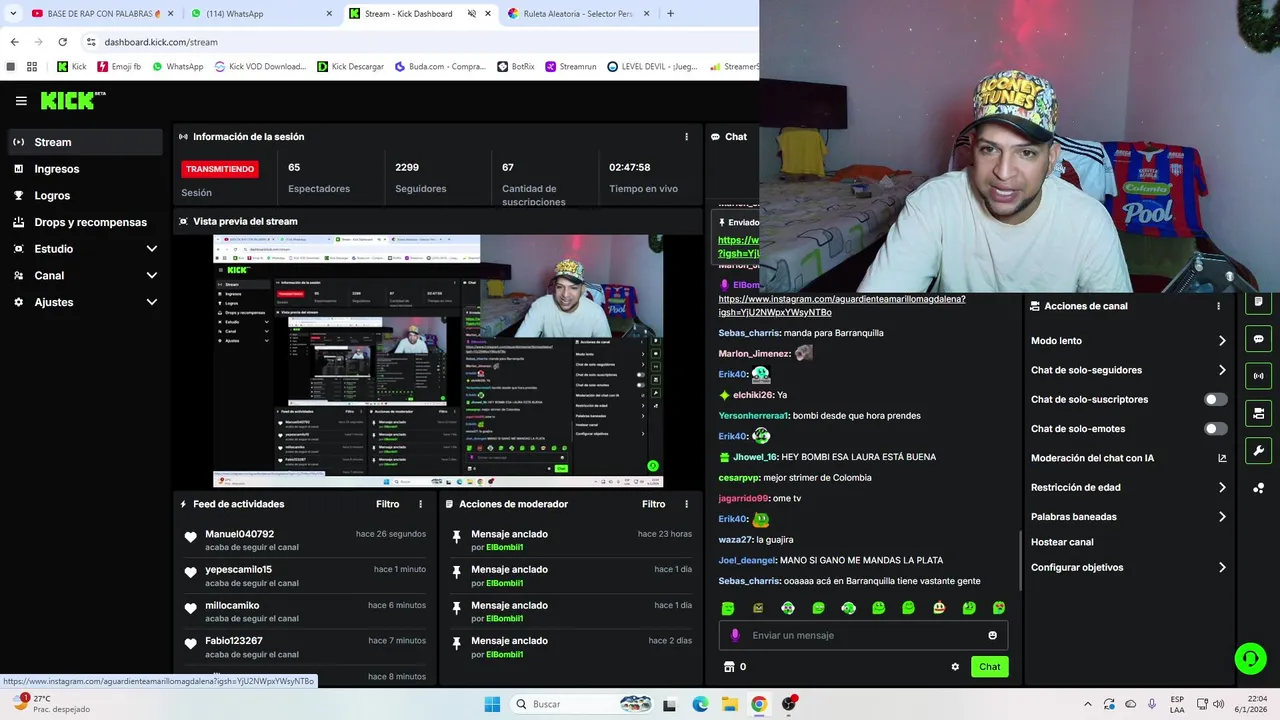Click the broadcast signal icon in right sidebar
1280x720 pixels.
pos(1258,376)
